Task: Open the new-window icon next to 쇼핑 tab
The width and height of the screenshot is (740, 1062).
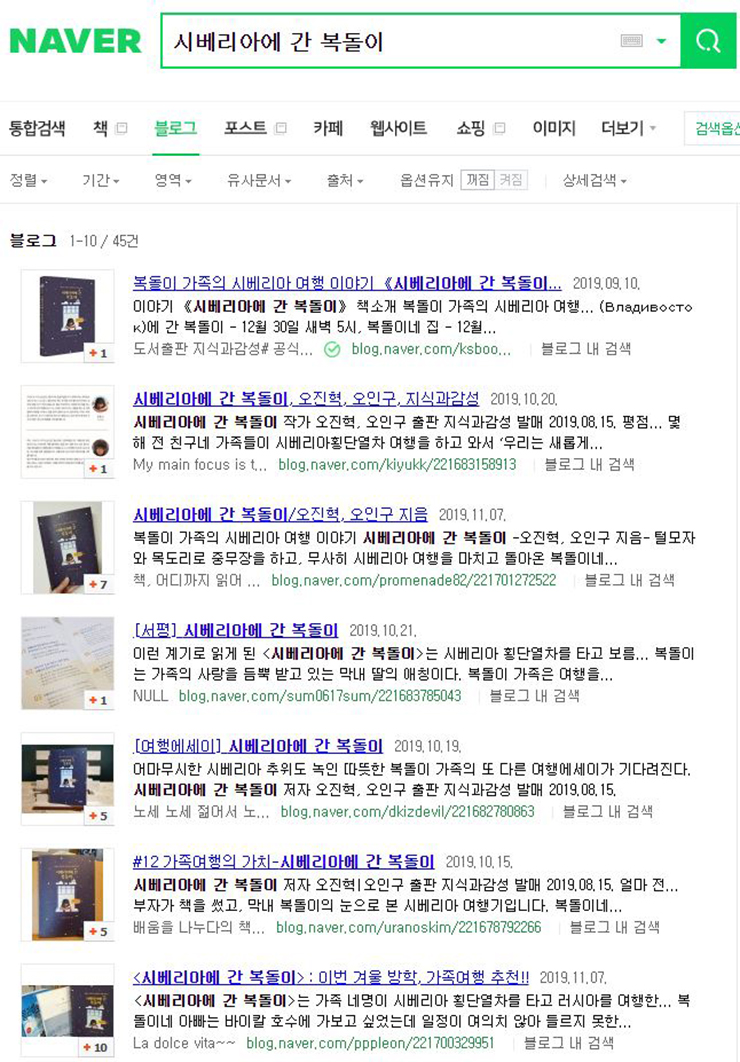Action: [x=500, y=128]
